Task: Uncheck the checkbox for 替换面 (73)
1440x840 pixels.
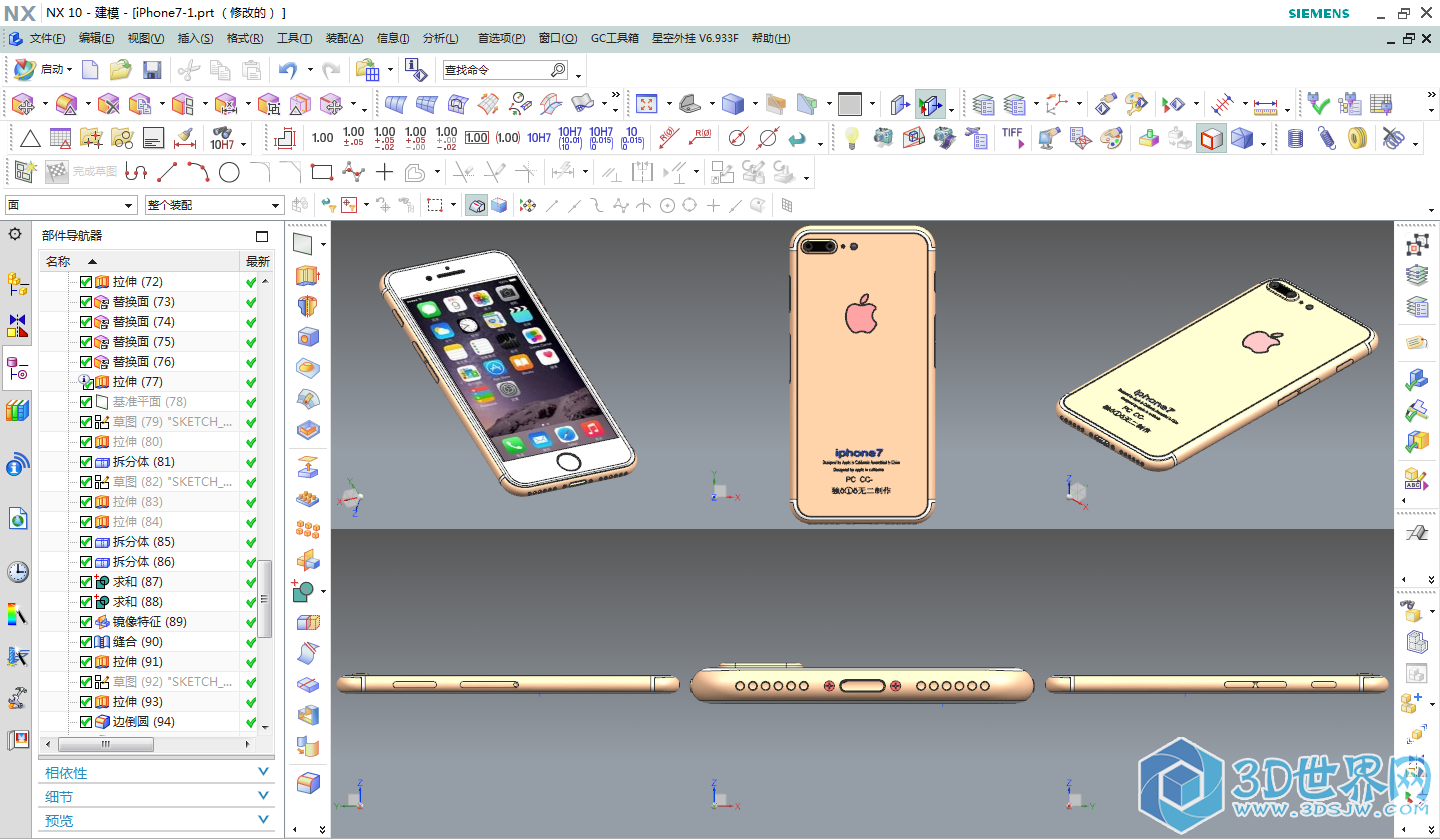Action: (x=86, y=302)
